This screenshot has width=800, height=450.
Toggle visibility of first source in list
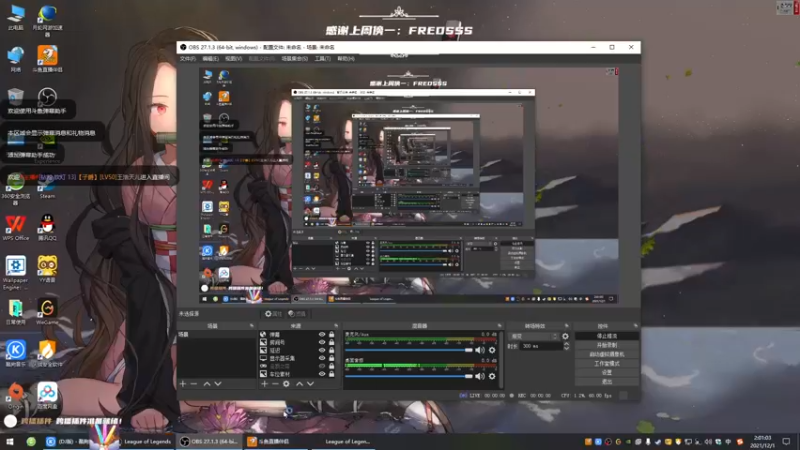(x=321, y=335)
